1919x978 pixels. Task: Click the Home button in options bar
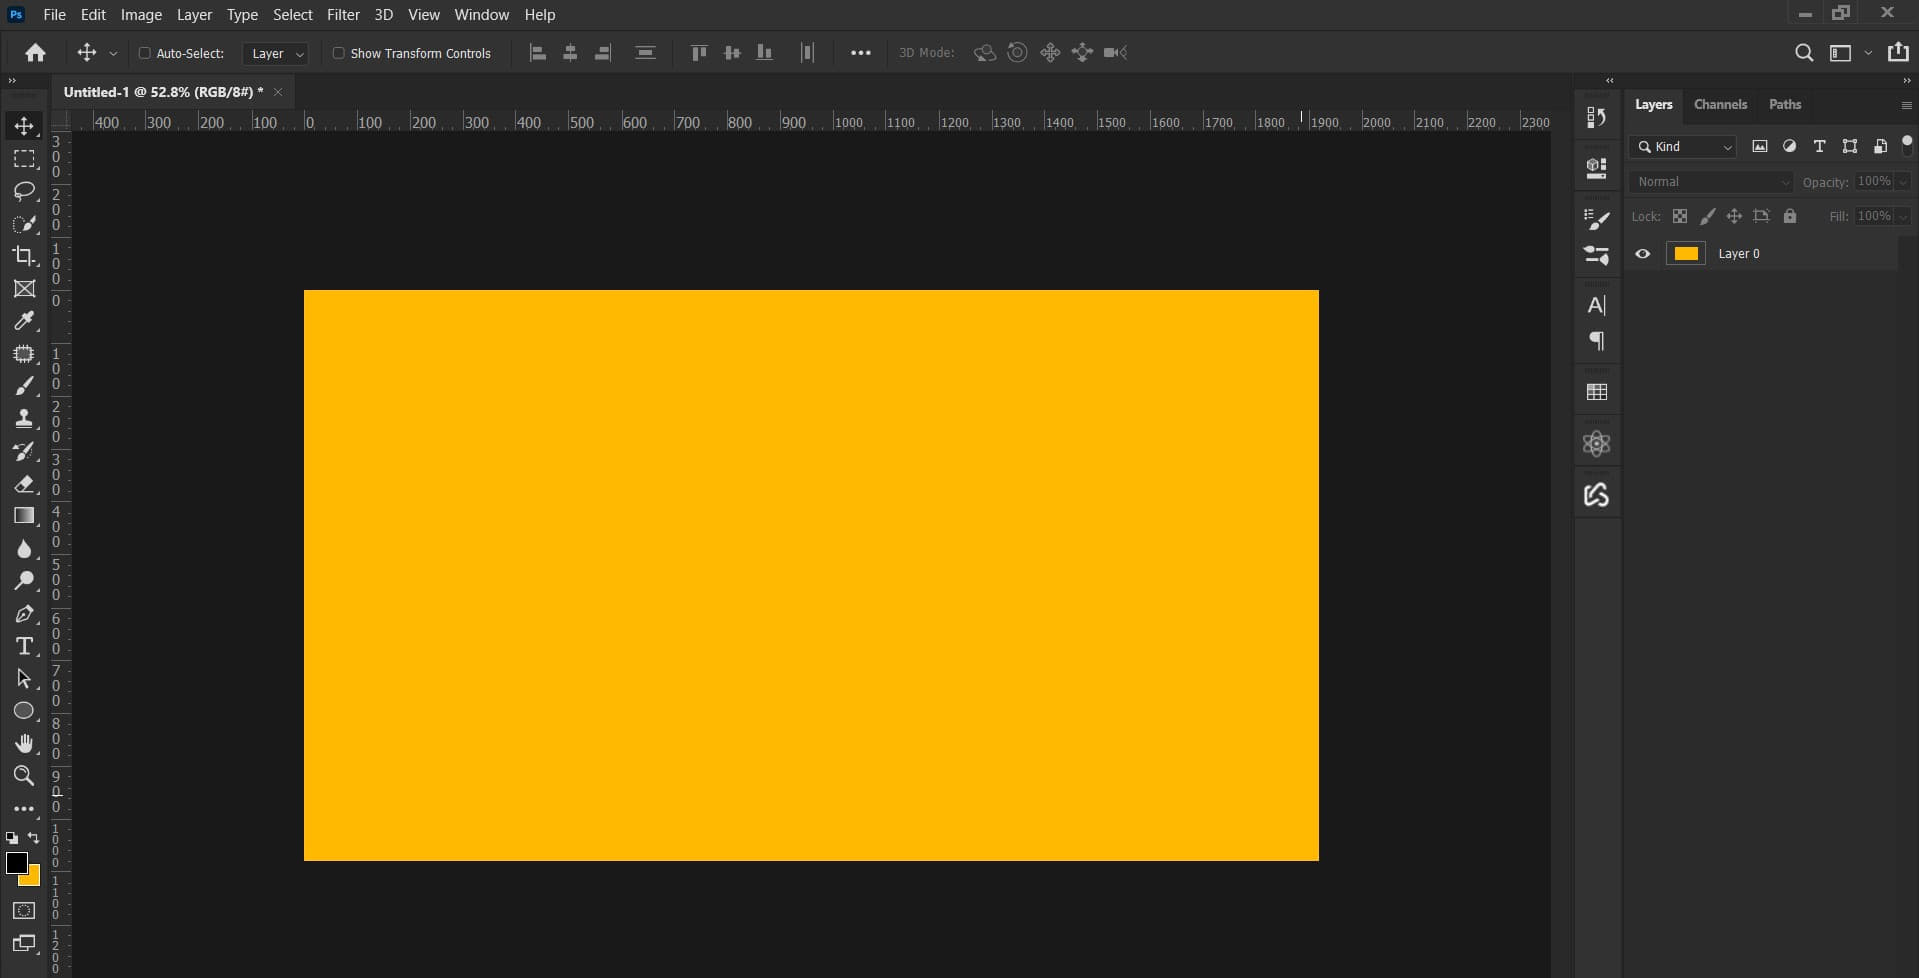point(36,53)
